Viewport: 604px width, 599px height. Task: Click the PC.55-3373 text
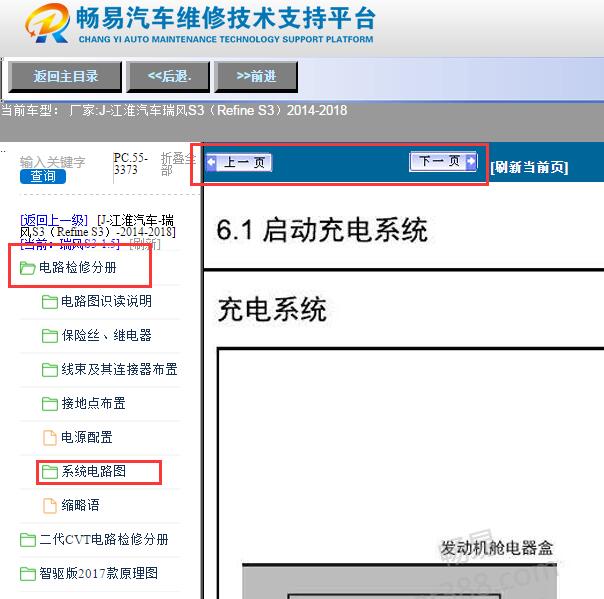131,164
